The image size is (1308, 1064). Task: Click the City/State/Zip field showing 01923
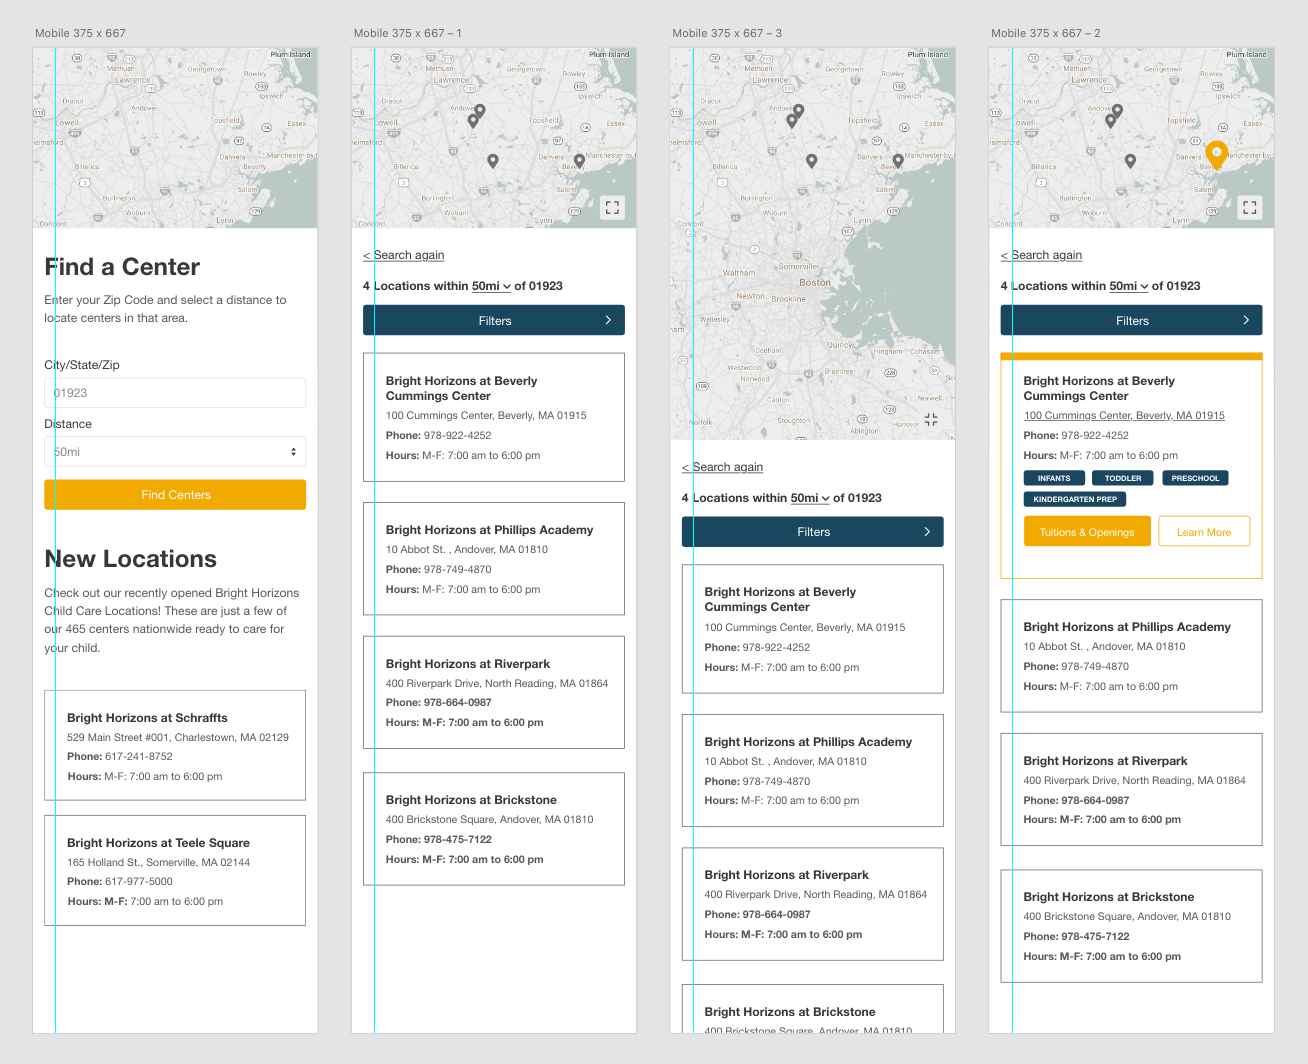coord(175,393)
